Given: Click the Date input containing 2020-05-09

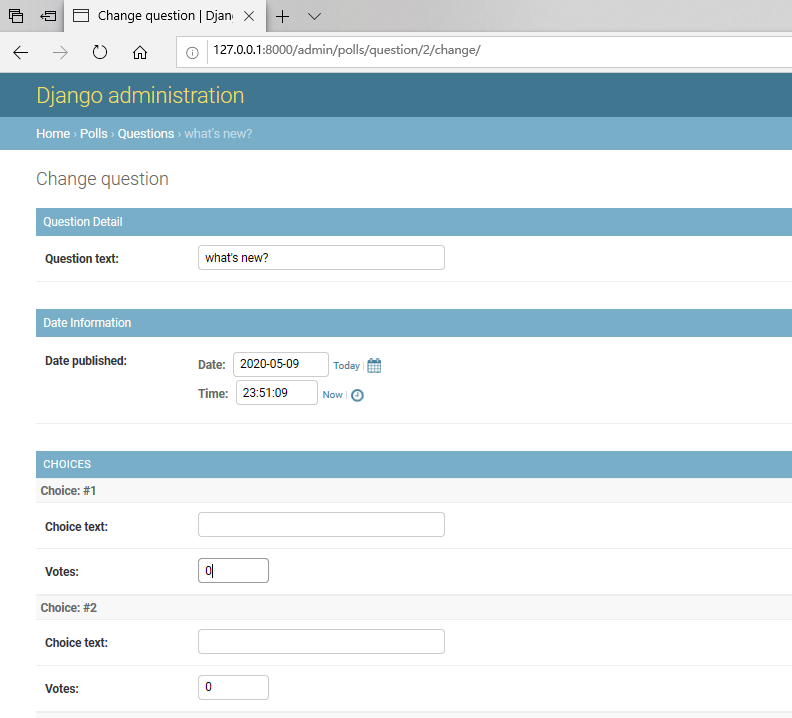Looking at the screenshot, I should [x=280, y=364].
